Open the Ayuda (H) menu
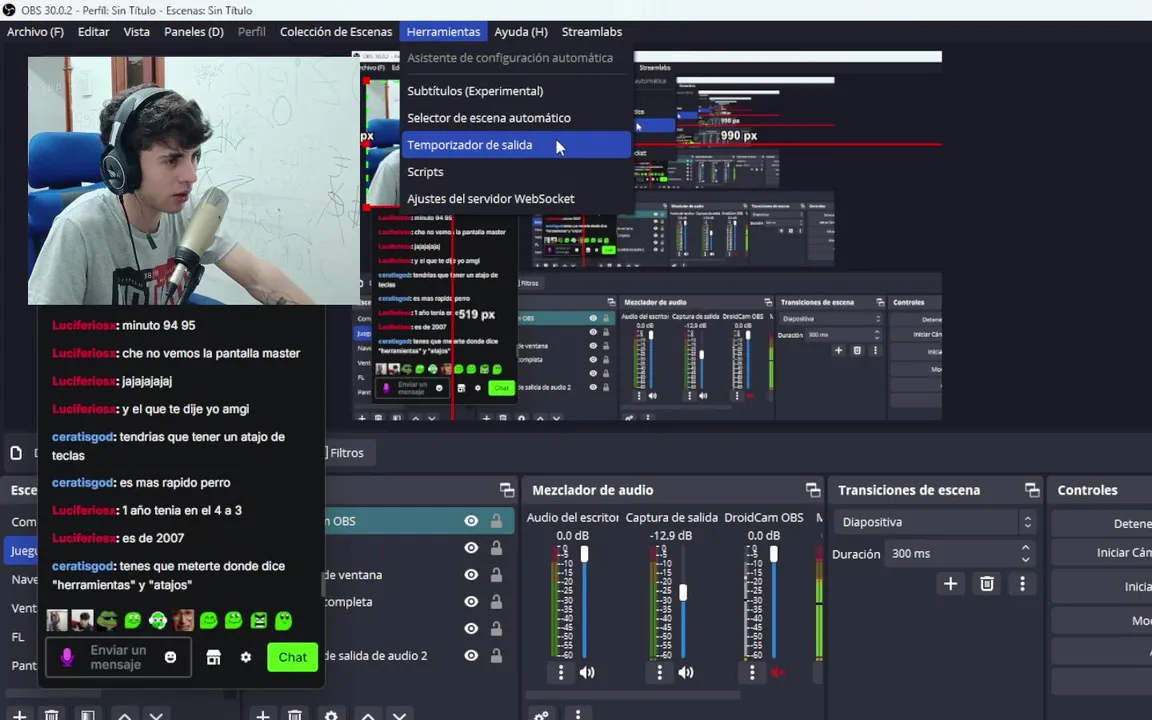 520,32
